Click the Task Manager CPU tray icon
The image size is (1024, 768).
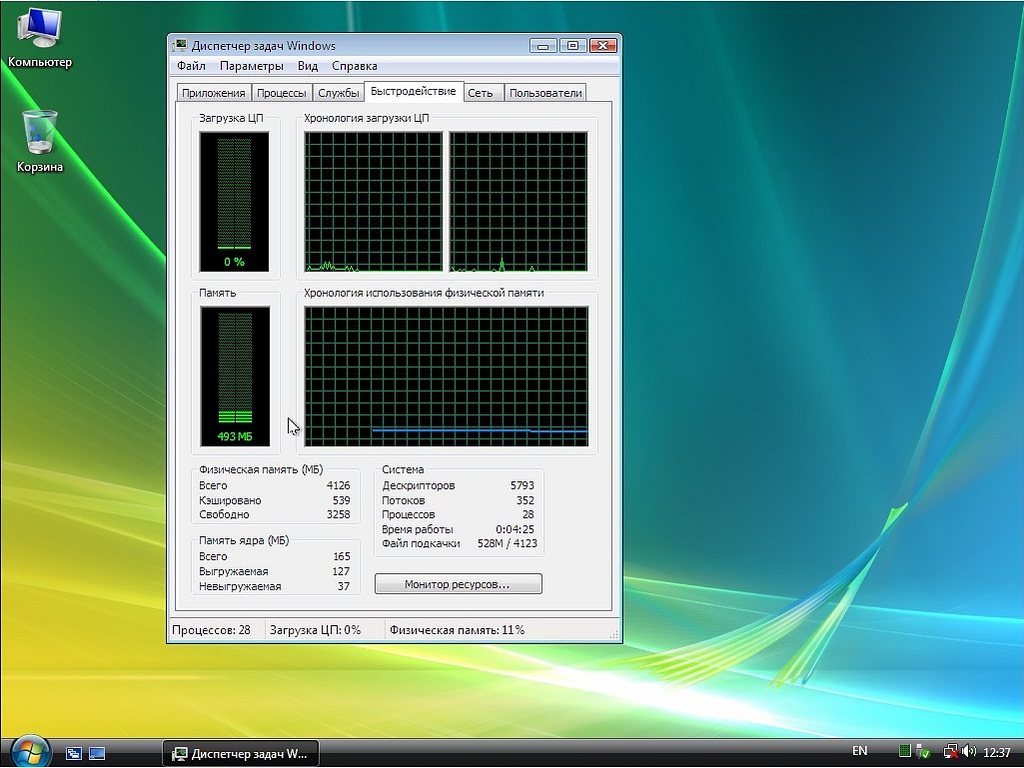905,751
